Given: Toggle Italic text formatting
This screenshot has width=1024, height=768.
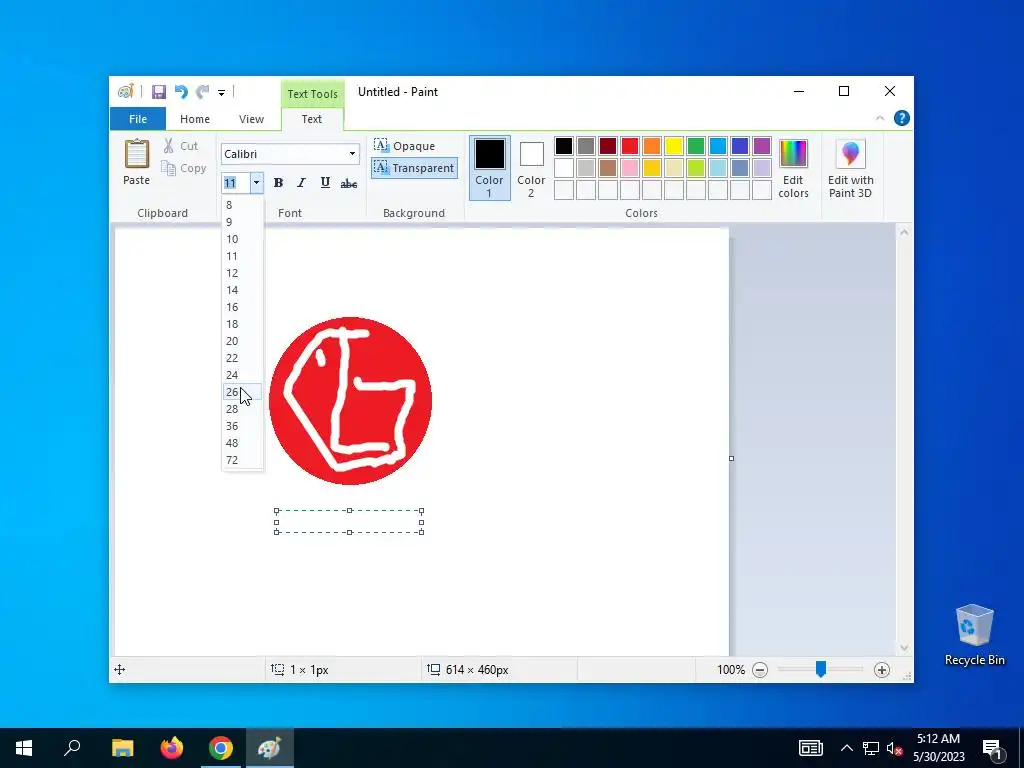Looking at the screenshot, I should (x=301, y=183).
